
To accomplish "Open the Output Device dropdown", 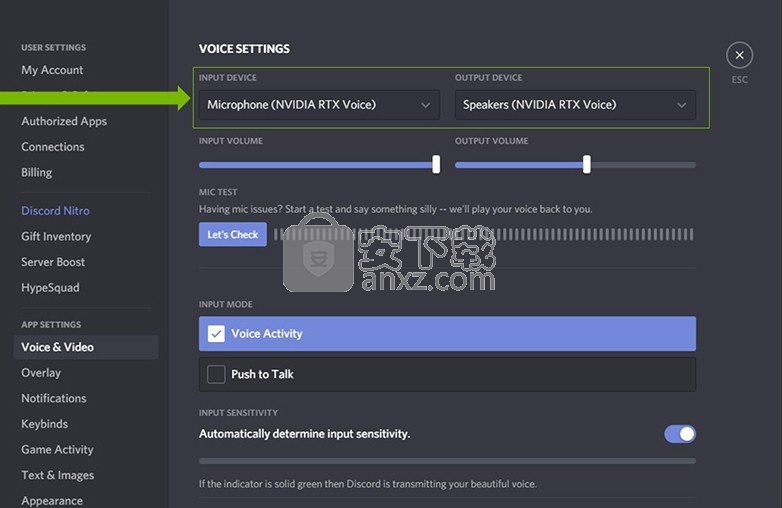I will [x=575, y=105].
